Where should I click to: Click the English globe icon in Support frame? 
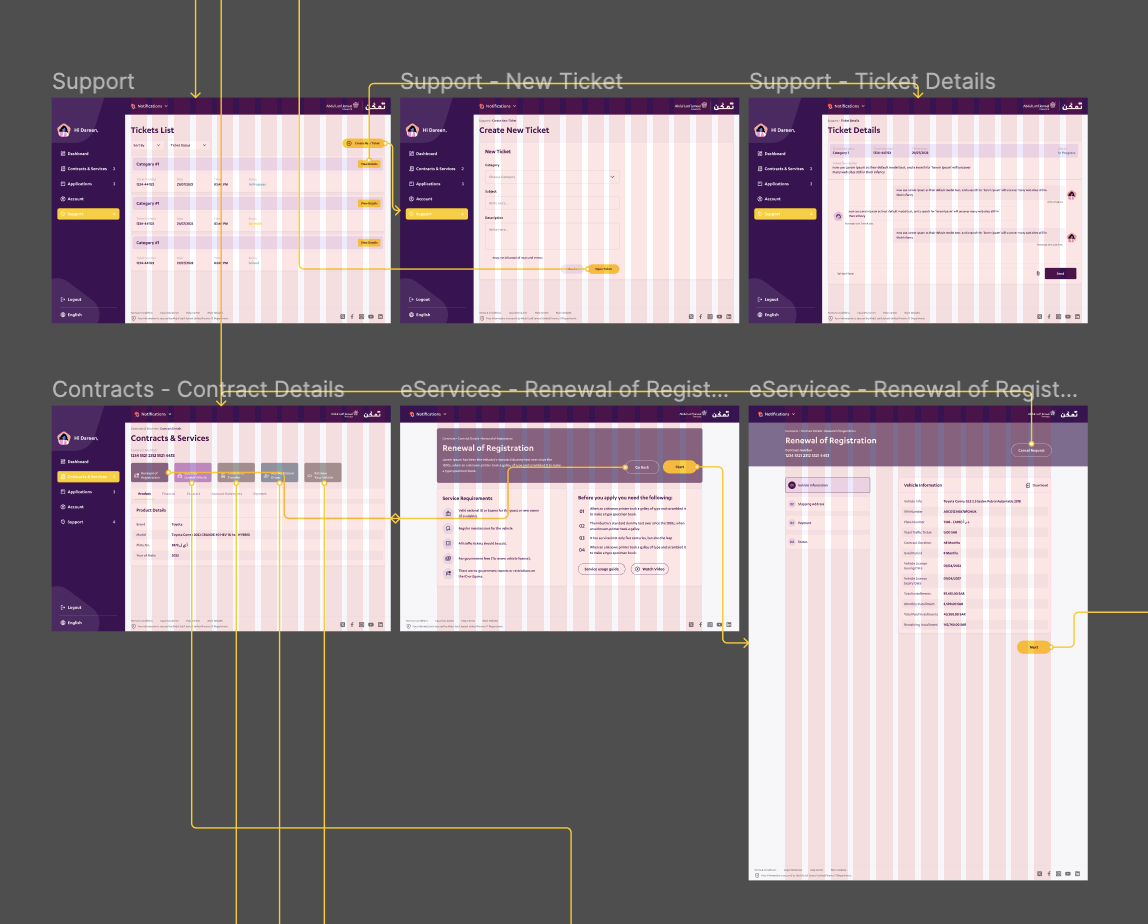[63, 315]
